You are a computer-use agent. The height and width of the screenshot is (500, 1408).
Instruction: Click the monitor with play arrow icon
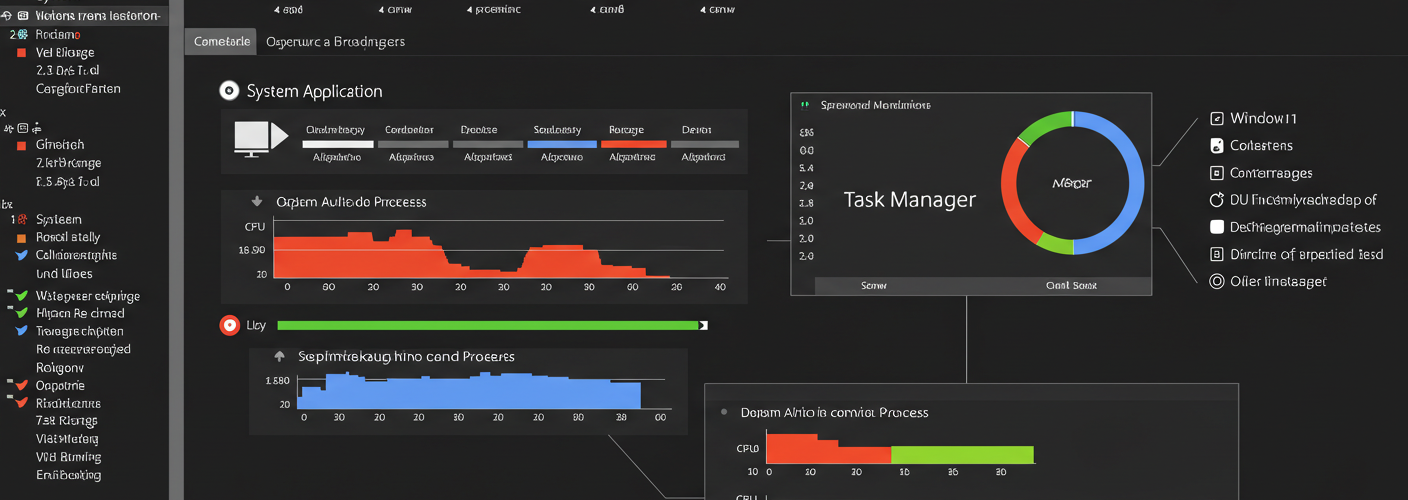coord(260,138)
